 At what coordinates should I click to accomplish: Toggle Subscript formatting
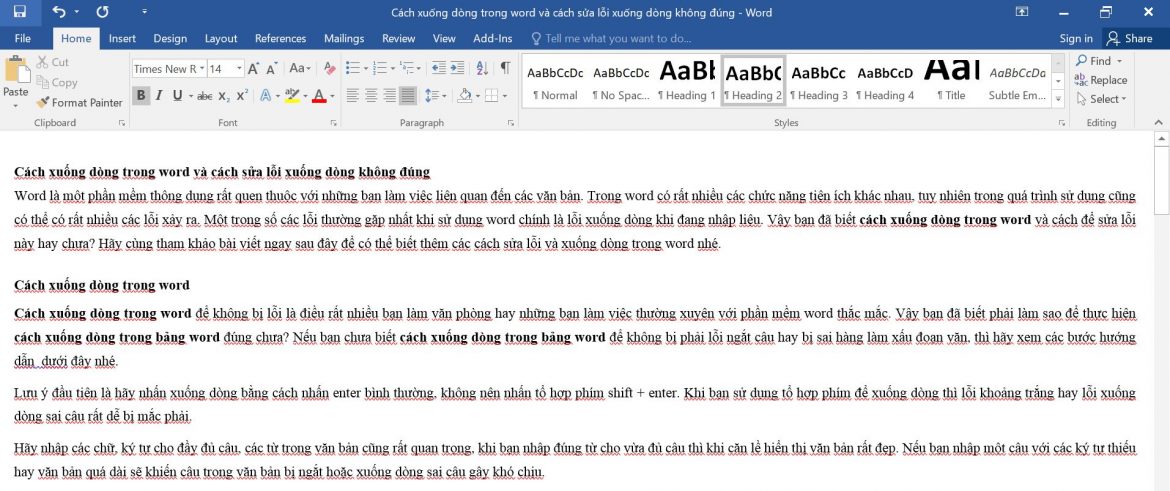[x=224, y=96]
